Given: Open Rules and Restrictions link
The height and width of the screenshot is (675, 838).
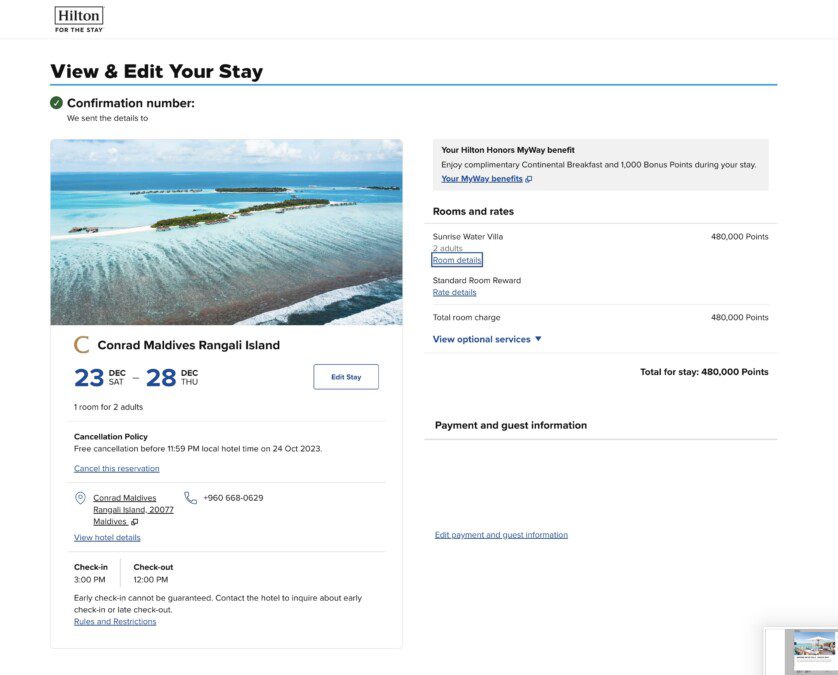Looking at the screenshot, I should [x=115, y=622].
